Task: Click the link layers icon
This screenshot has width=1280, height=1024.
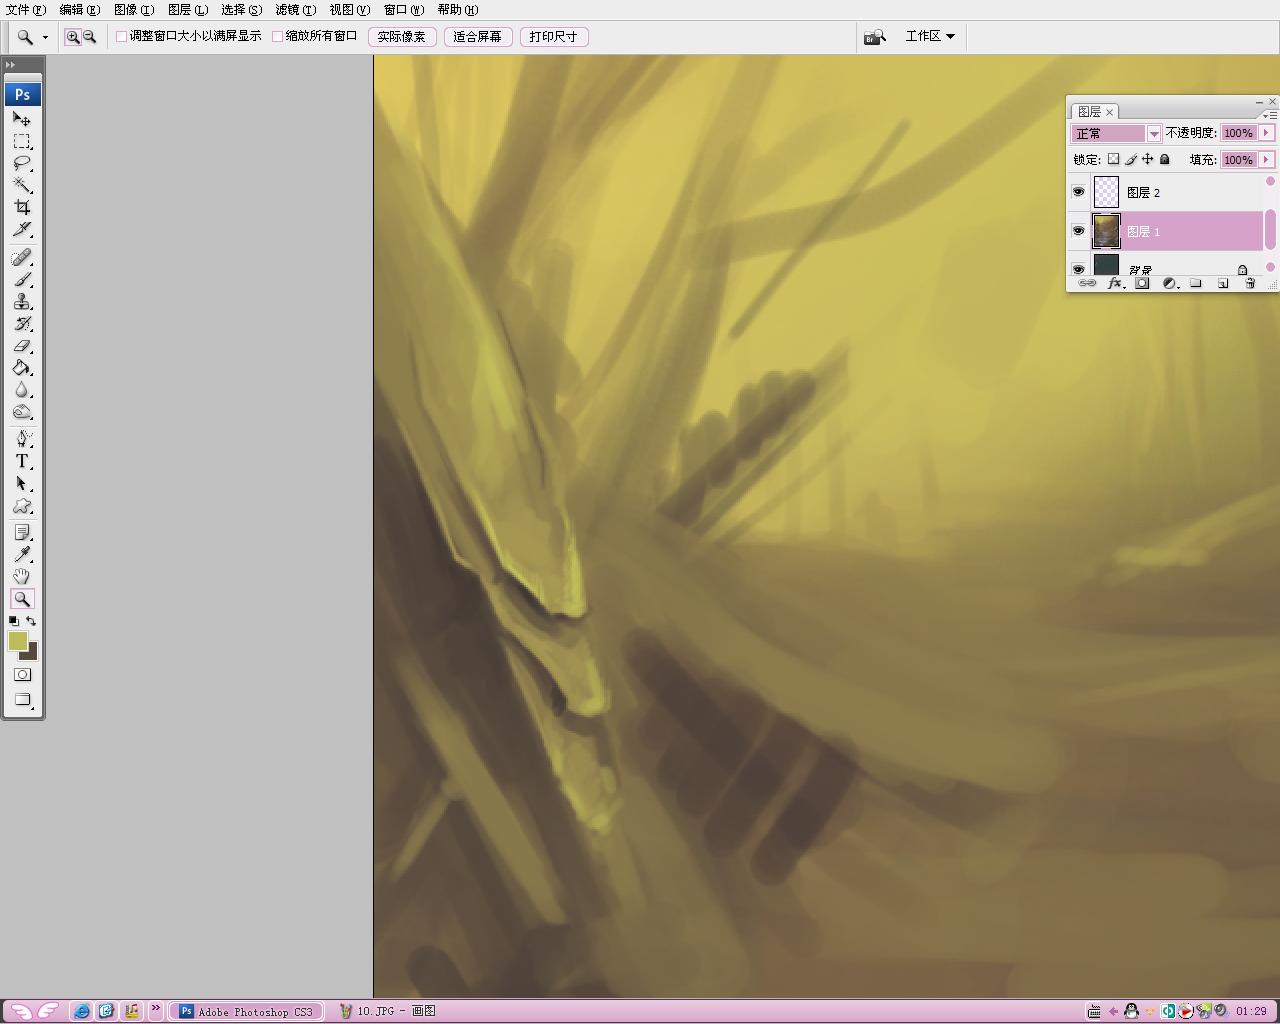Action: [x=1086, y=283]
